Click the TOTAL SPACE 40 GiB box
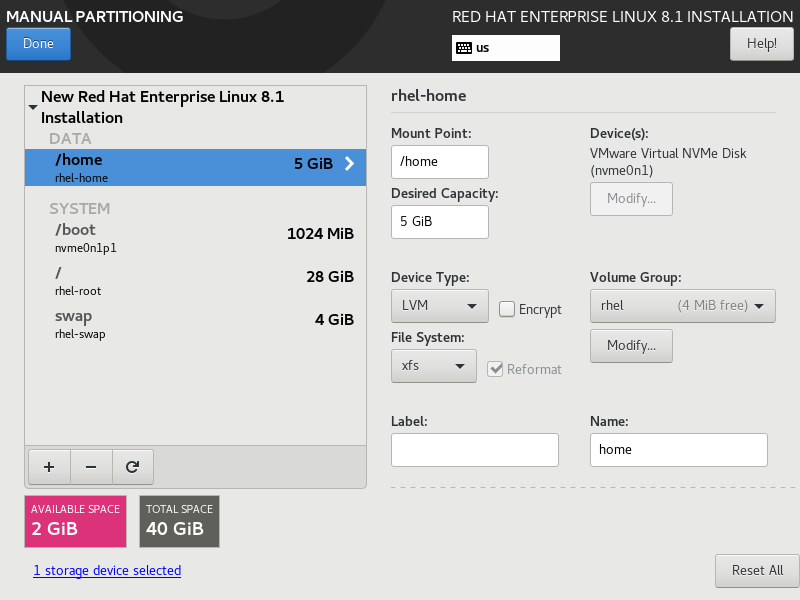The image size is (800, 600). pyautogui.click(x=180, y=521)
